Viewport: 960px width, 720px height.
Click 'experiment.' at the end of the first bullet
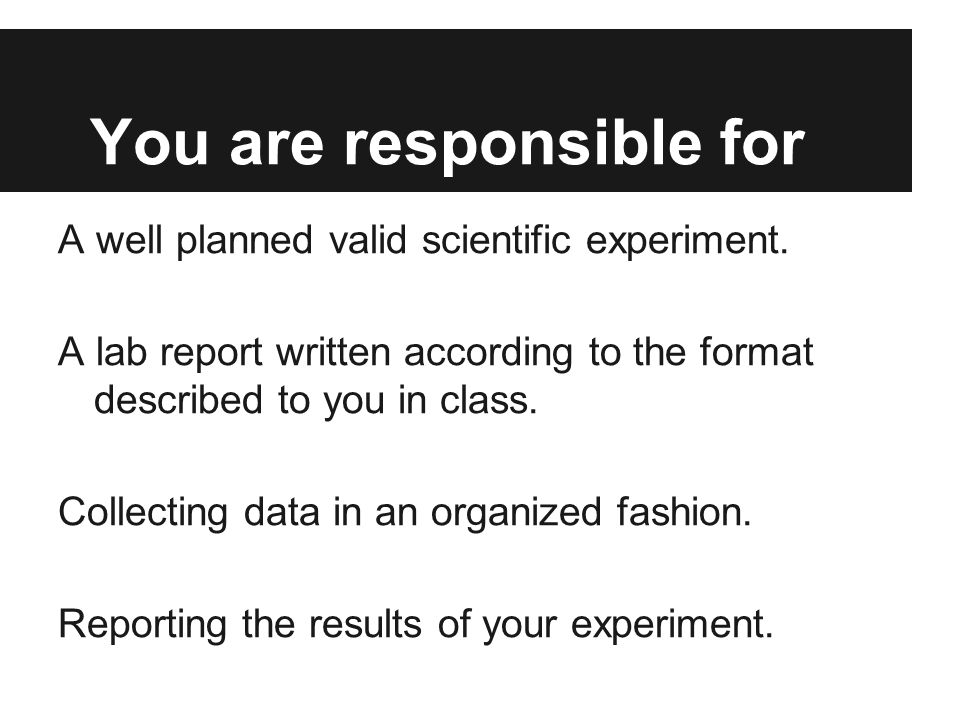tap(687, 241)
